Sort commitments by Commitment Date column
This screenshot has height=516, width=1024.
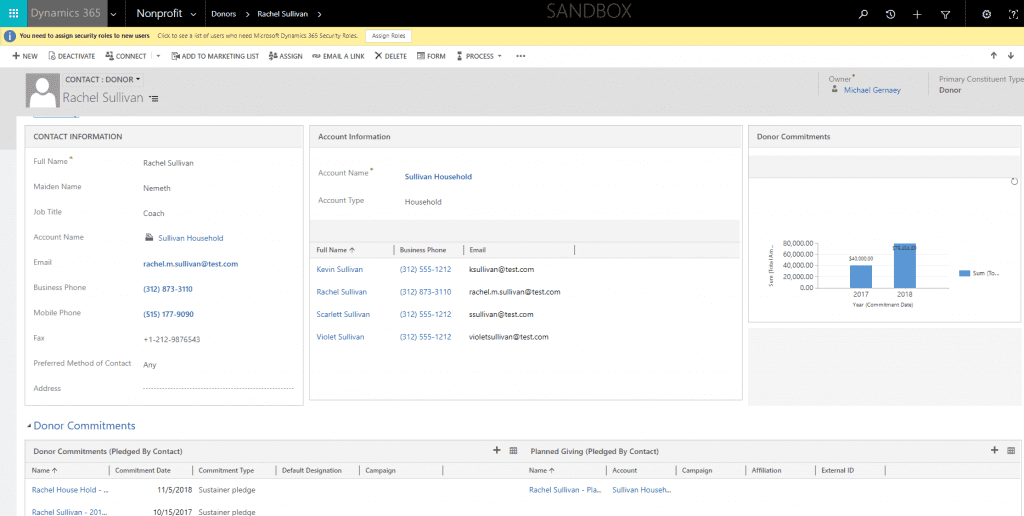pyautogui.click(x=143, y=470)
